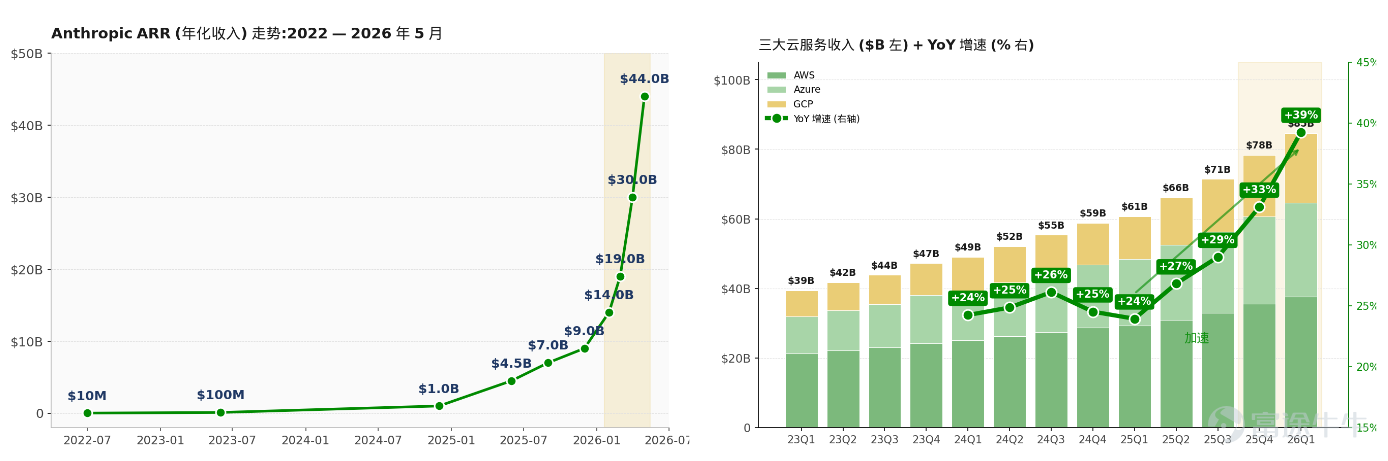This screenshot has height=461, width=1388.
Task: Click the $78B bar total label
Action: pyautogui.click(x=1259, y=146)
